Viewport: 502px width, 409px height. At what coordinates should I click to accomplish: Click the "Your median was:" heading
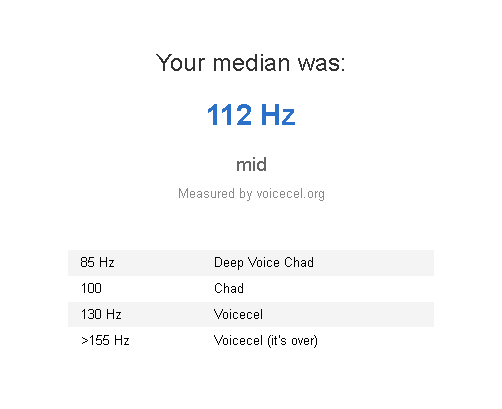tap(251, 63)
